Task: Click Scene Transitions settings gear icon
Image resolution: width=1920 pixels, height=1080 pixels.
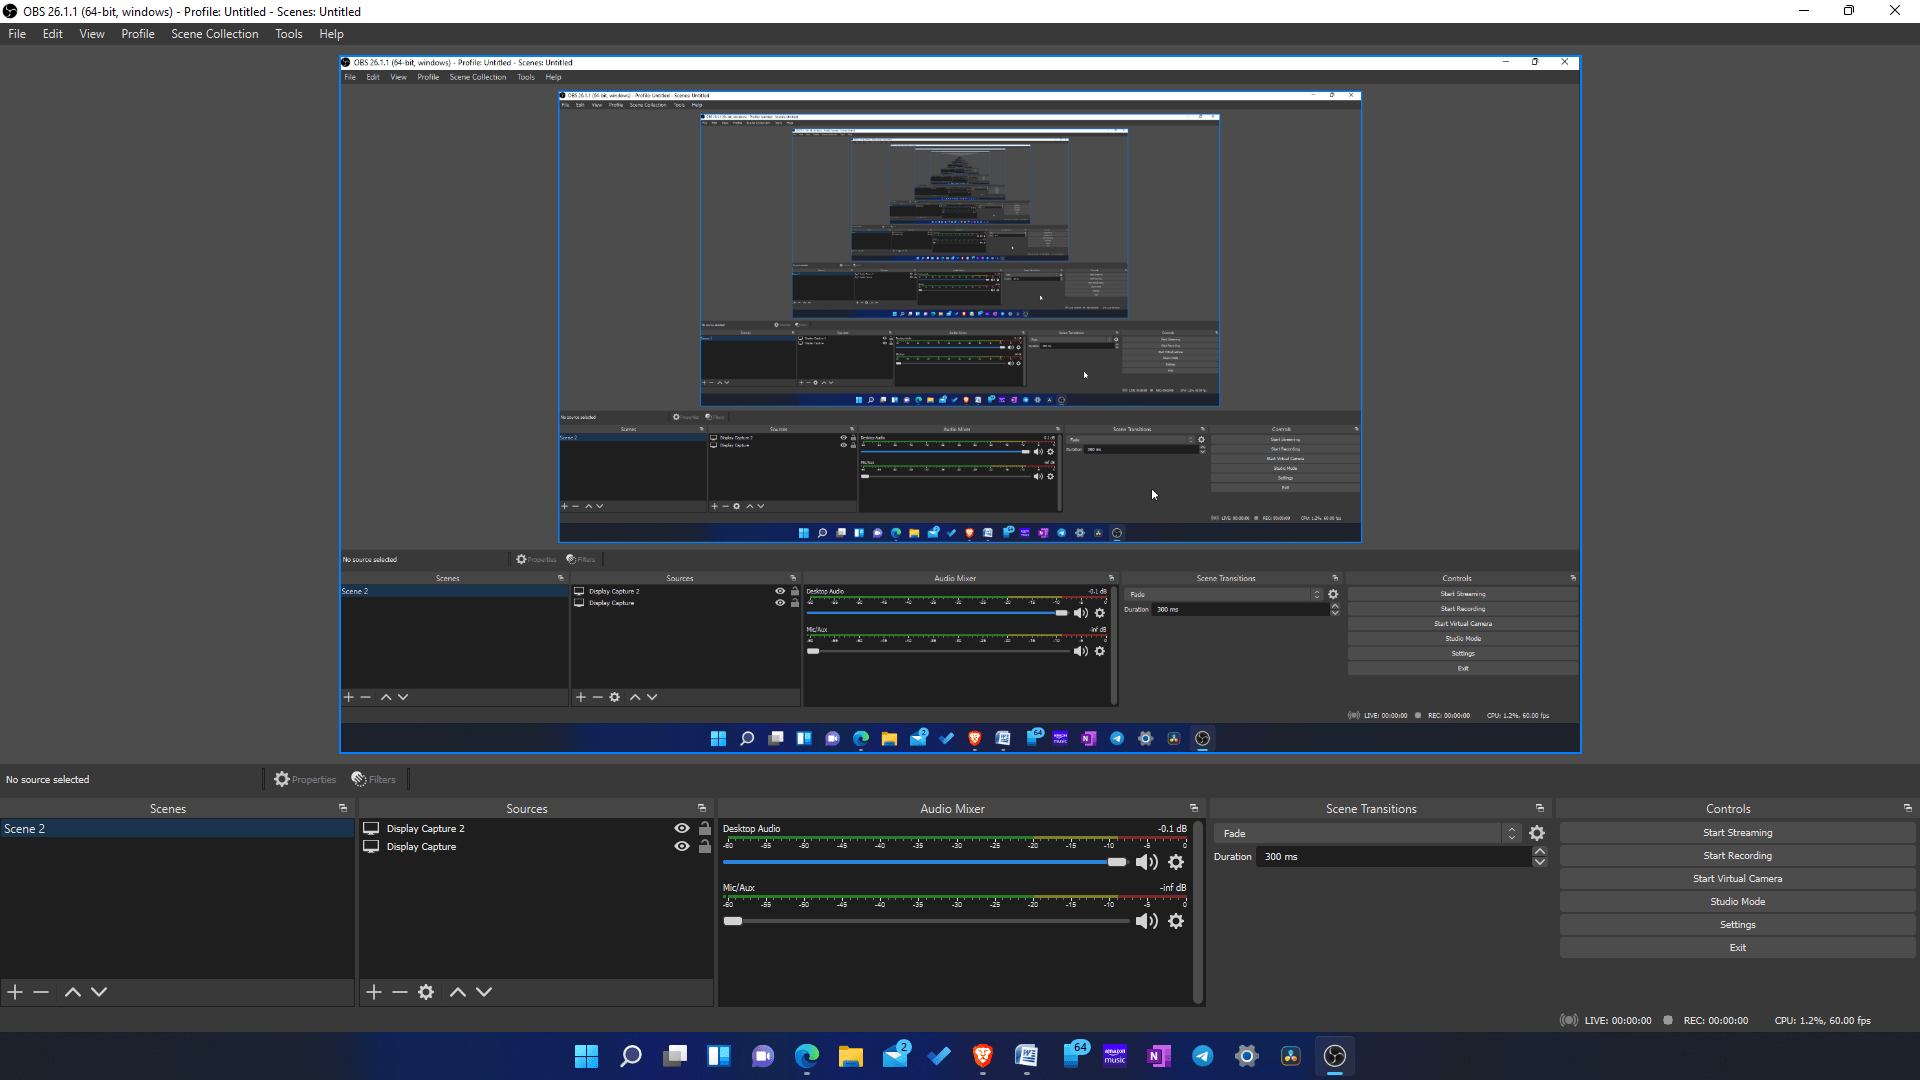Action: coord(1538,832)
